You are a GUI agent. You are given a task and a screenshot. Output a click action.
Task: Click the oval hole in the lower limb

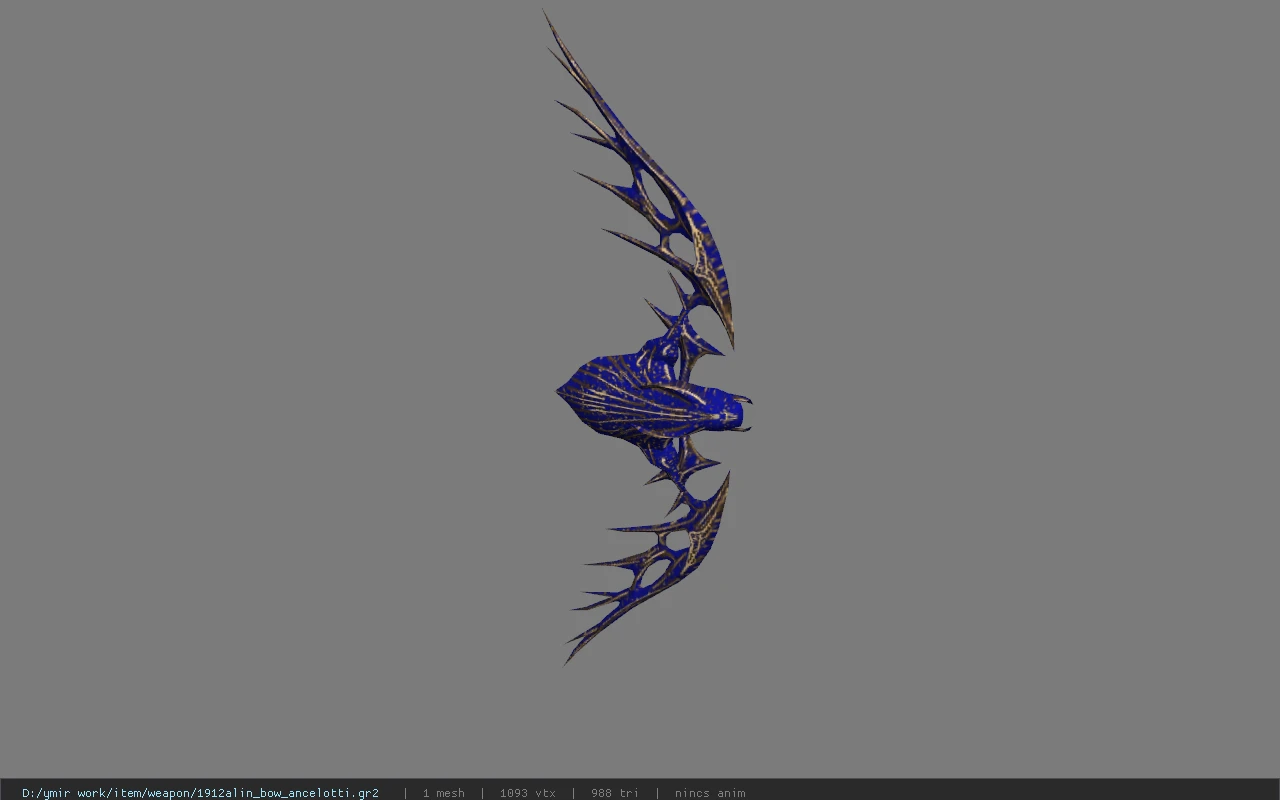[x=678, y=541]
